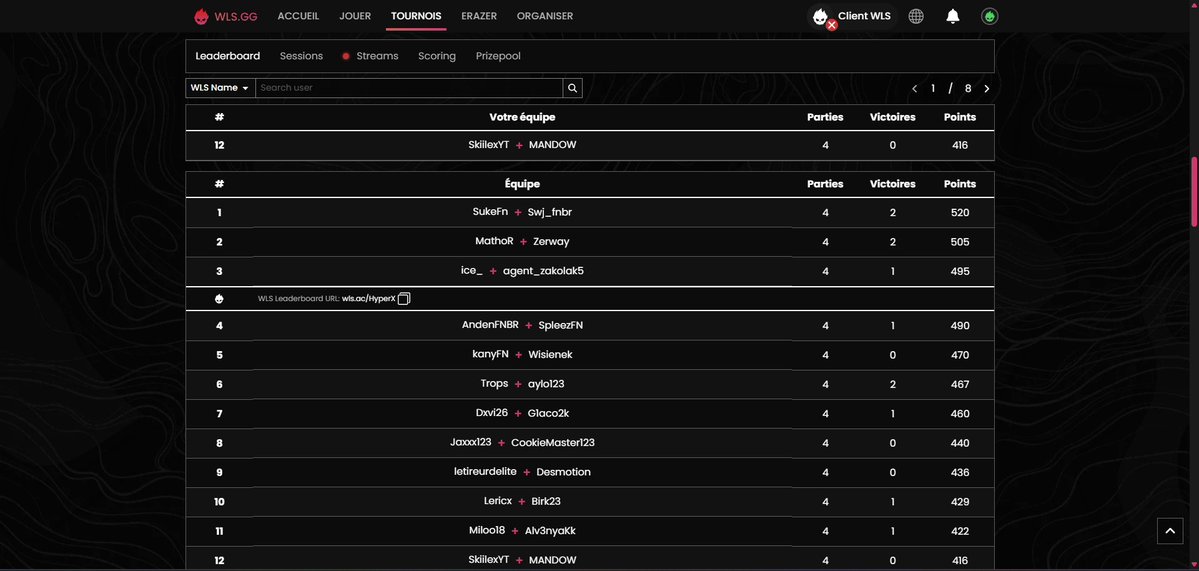Open the user profile avatar
Image resolution: width=1199 pixels, height=571 pixels.
(989, 16)
